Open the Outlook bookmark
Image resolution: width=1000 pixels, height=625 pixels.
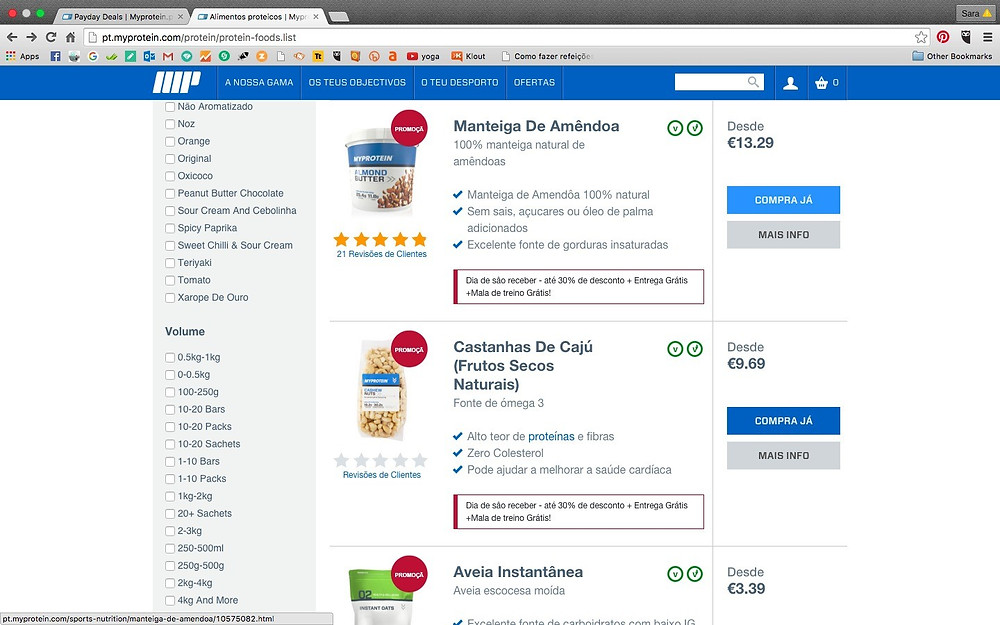(149, 56)
